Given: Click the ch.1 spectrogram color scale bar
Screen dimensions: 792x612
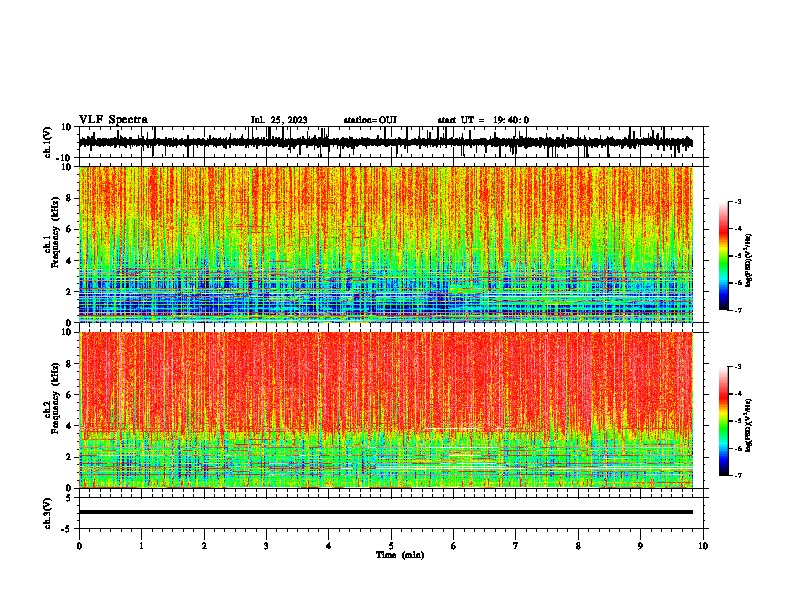Looking at the screenshot, I should [x=723, y=256].
